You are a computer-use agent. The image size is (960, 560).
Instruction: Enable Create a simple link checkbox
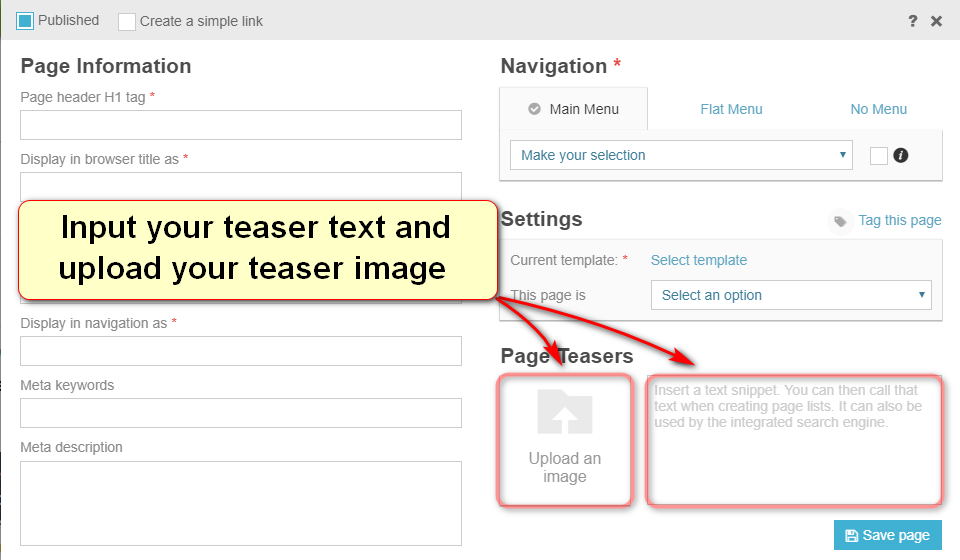(127, 21)
